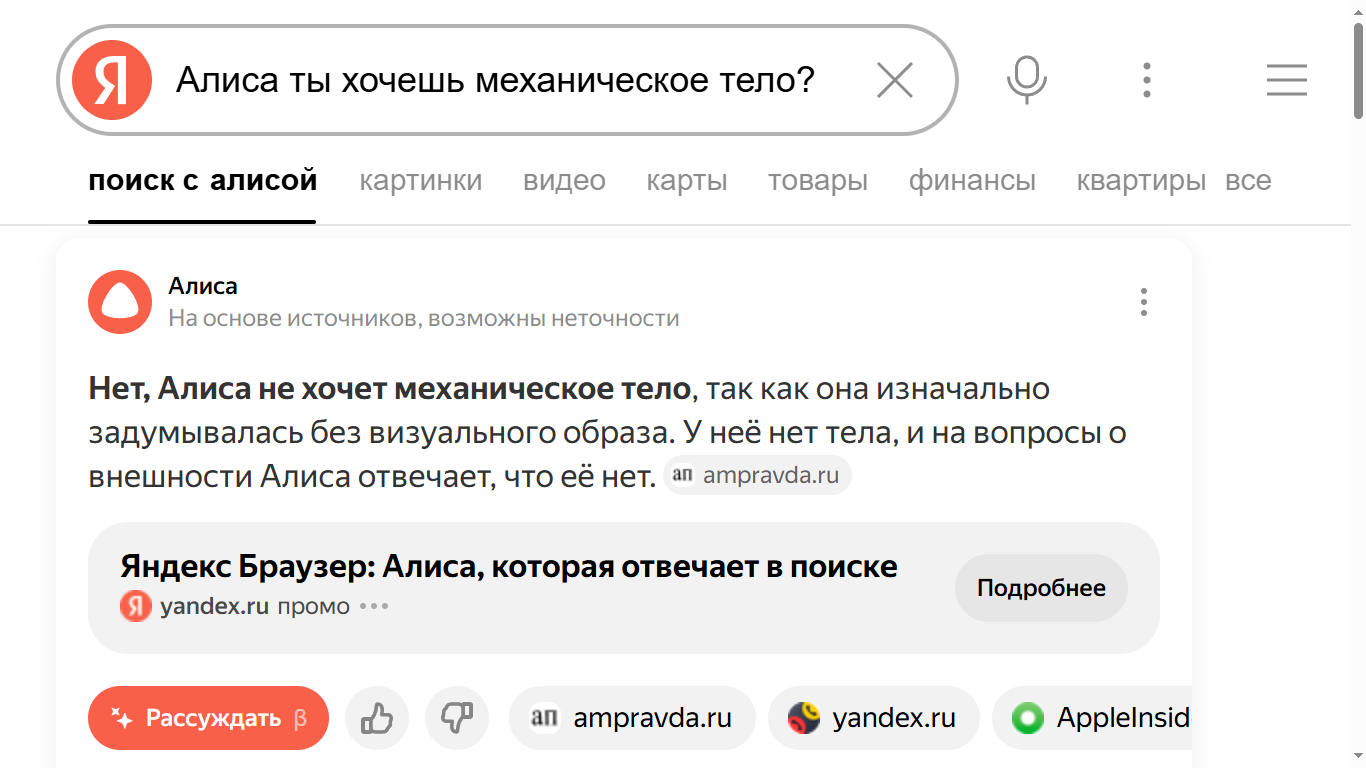Screen dimensions: 1366x768
Task: Start voice search with microphone icon
Action: [1026, 80]
